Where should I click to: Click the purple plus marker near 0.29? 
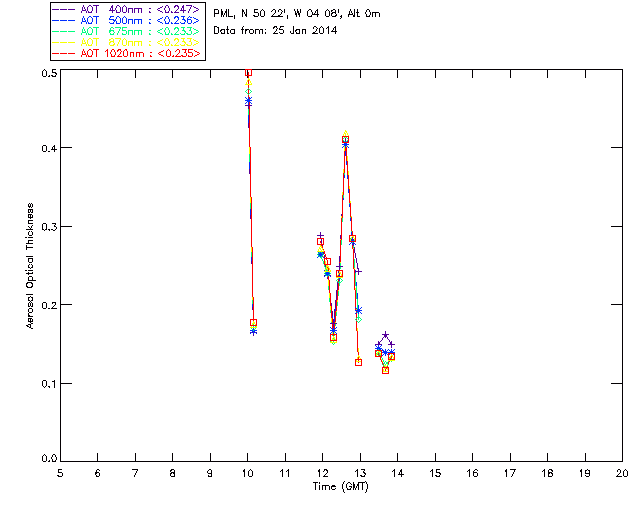coord(320,236)
